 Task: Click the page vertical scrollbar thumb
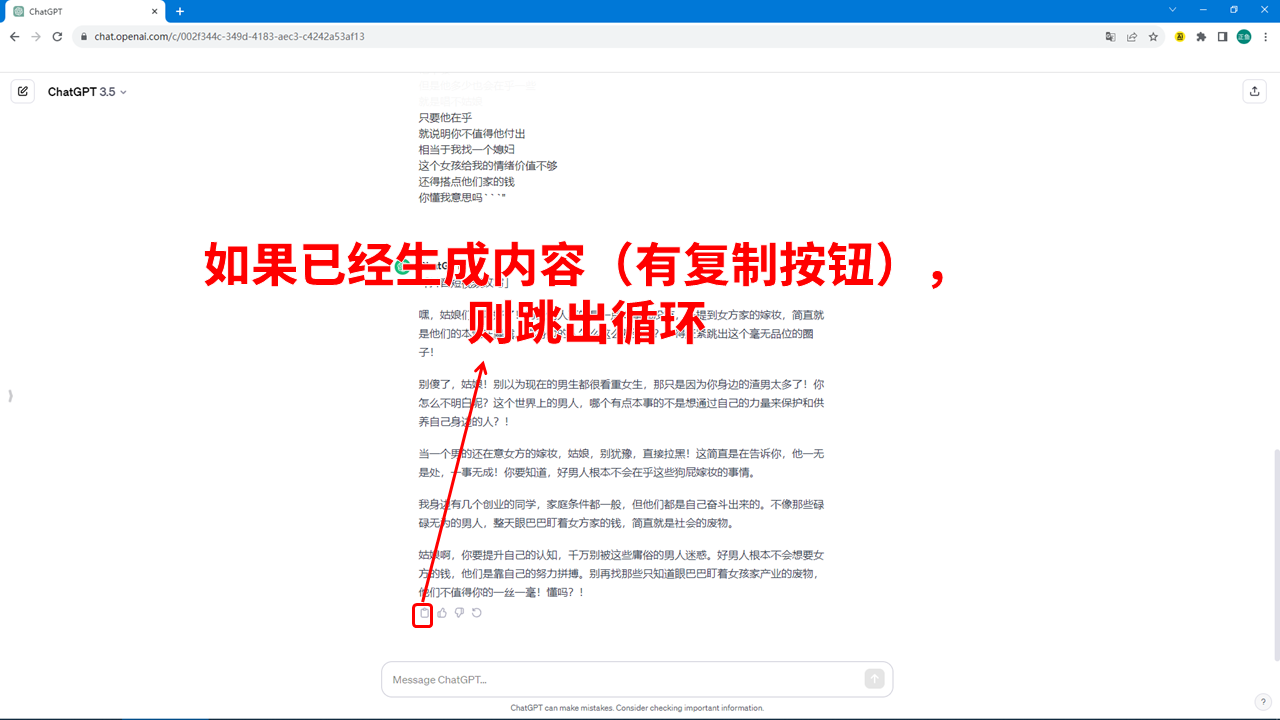[1275, 555]
